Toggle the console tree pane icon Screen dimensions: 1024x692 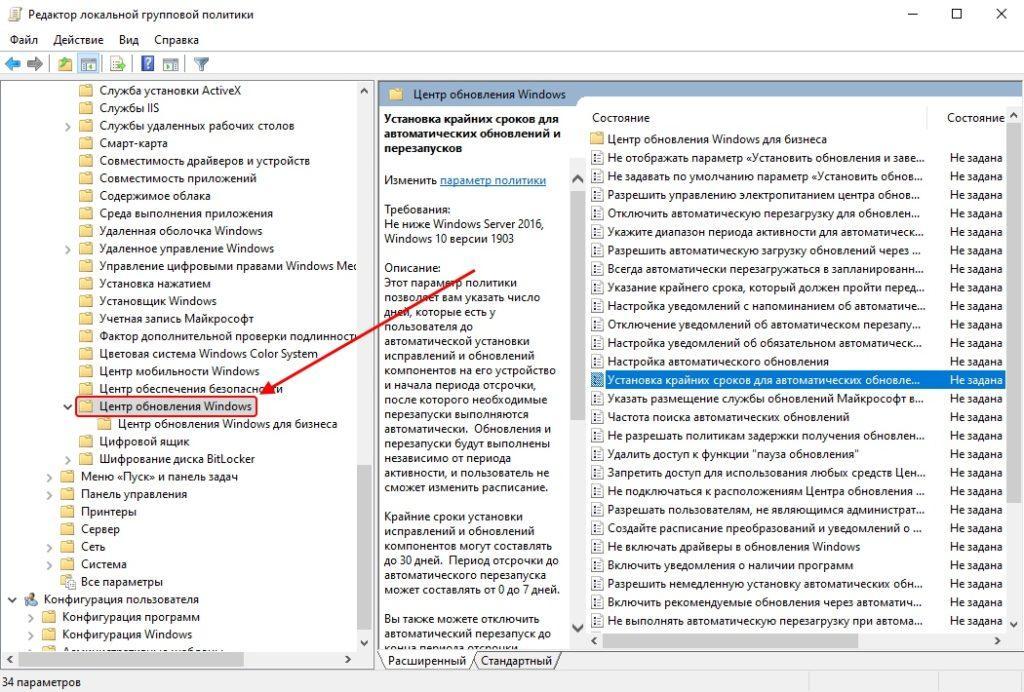[x=88, y=64]
